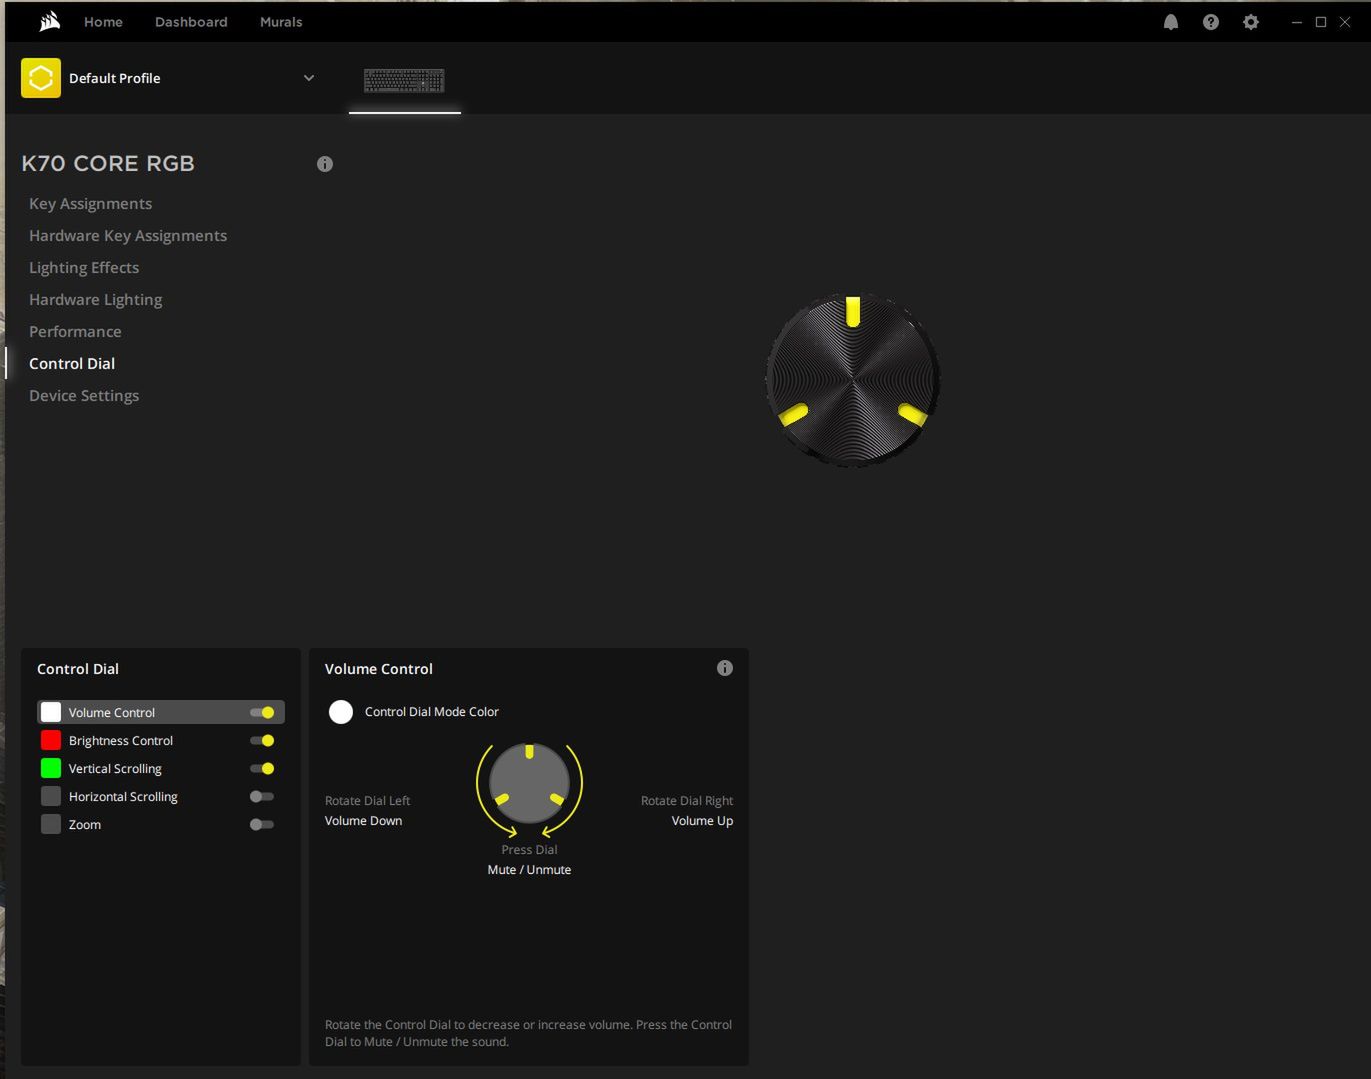Image resolution: width=1371 pixels, height=1079 pixels.
Task: Select the K70 keyboard device thumbnail
Action: pos(404,81)
